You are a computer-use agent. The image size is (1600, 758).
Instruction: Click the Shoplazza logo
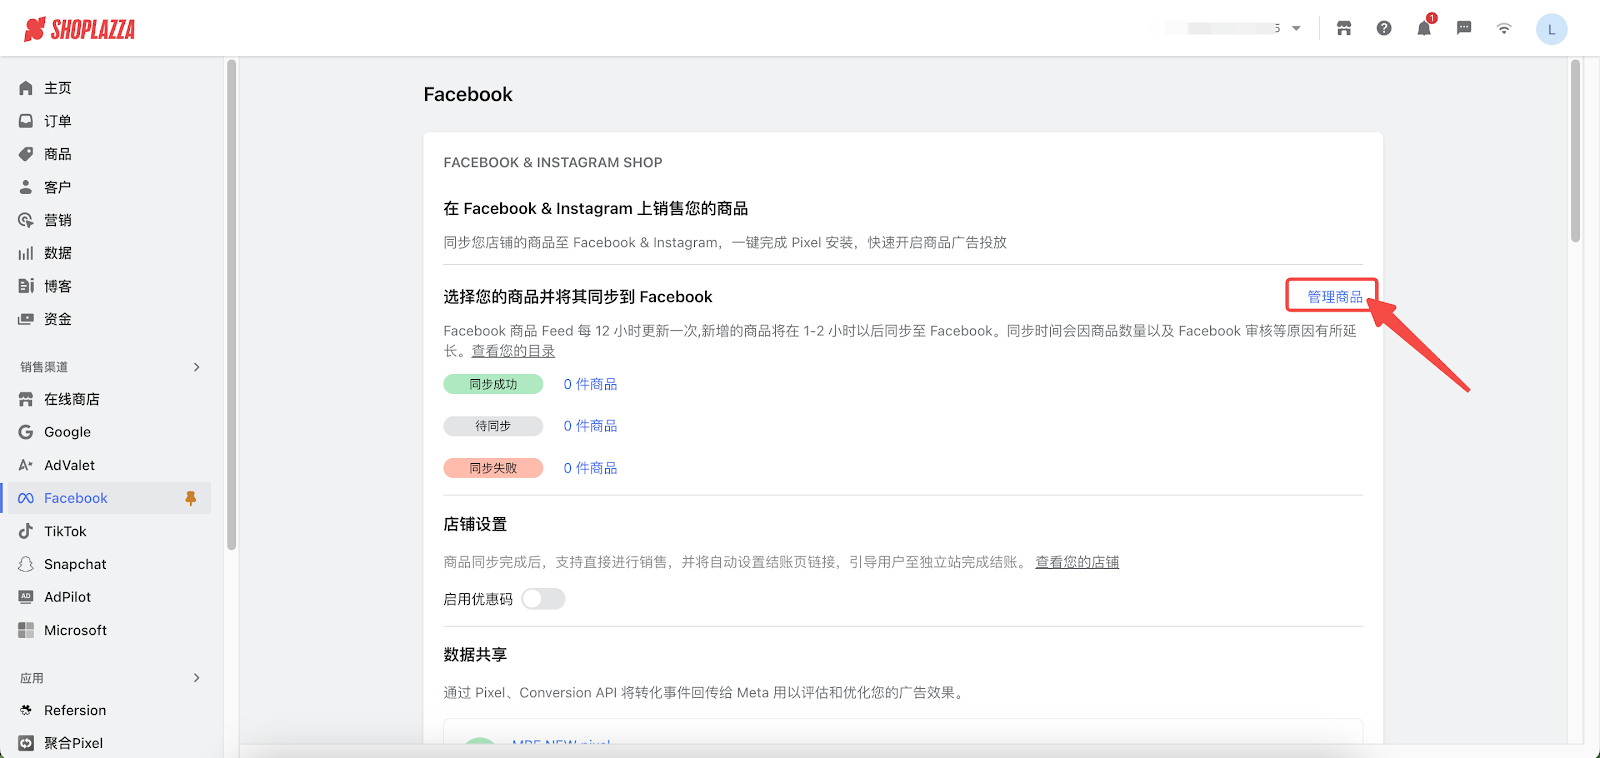80,29
